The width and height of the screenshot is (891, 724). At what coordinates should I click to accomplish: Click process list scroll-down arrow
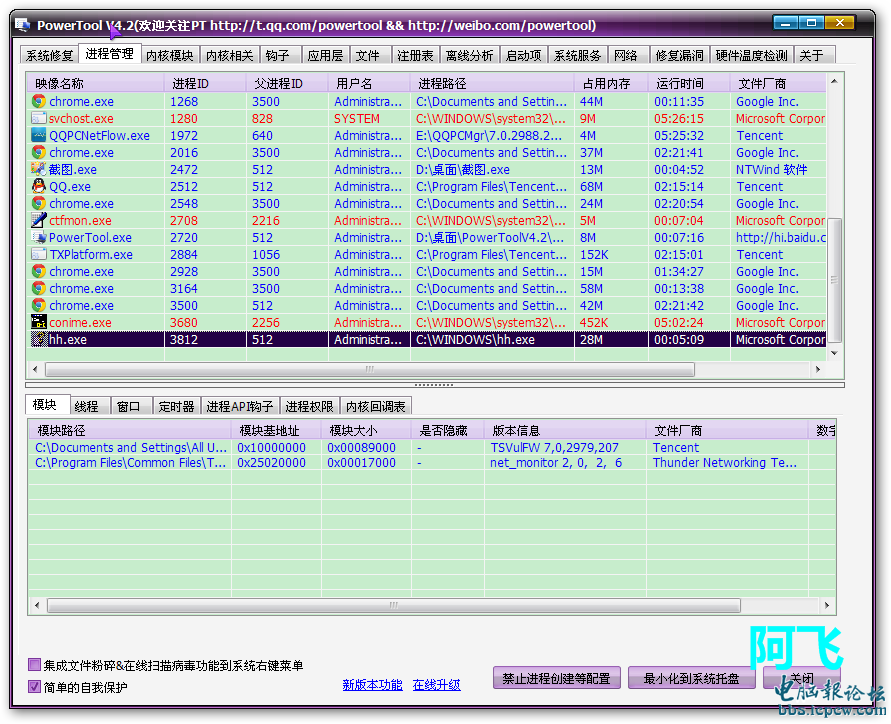[x=834, y=353]
